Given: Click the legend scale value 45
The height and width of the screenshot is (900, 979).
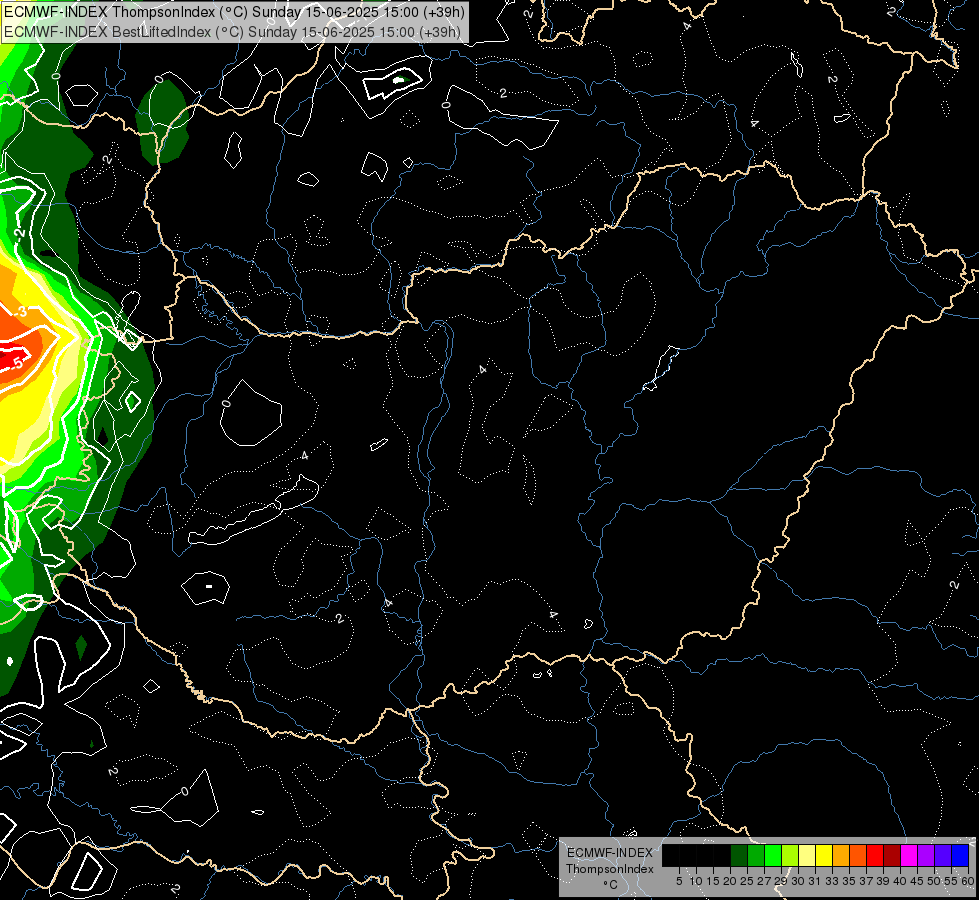Looking at the screenshot, I should click(x=917, y=881).
